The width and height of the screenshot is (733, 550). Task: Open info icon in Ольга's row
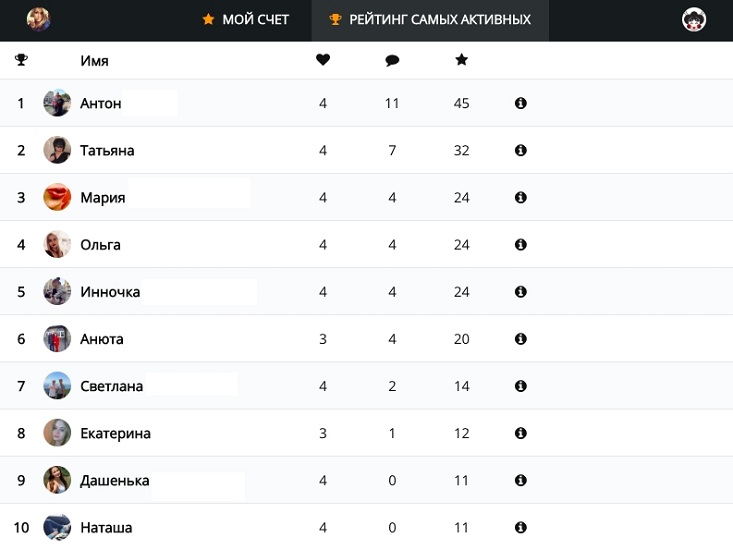pyautogui.click(x=520, y=245)
